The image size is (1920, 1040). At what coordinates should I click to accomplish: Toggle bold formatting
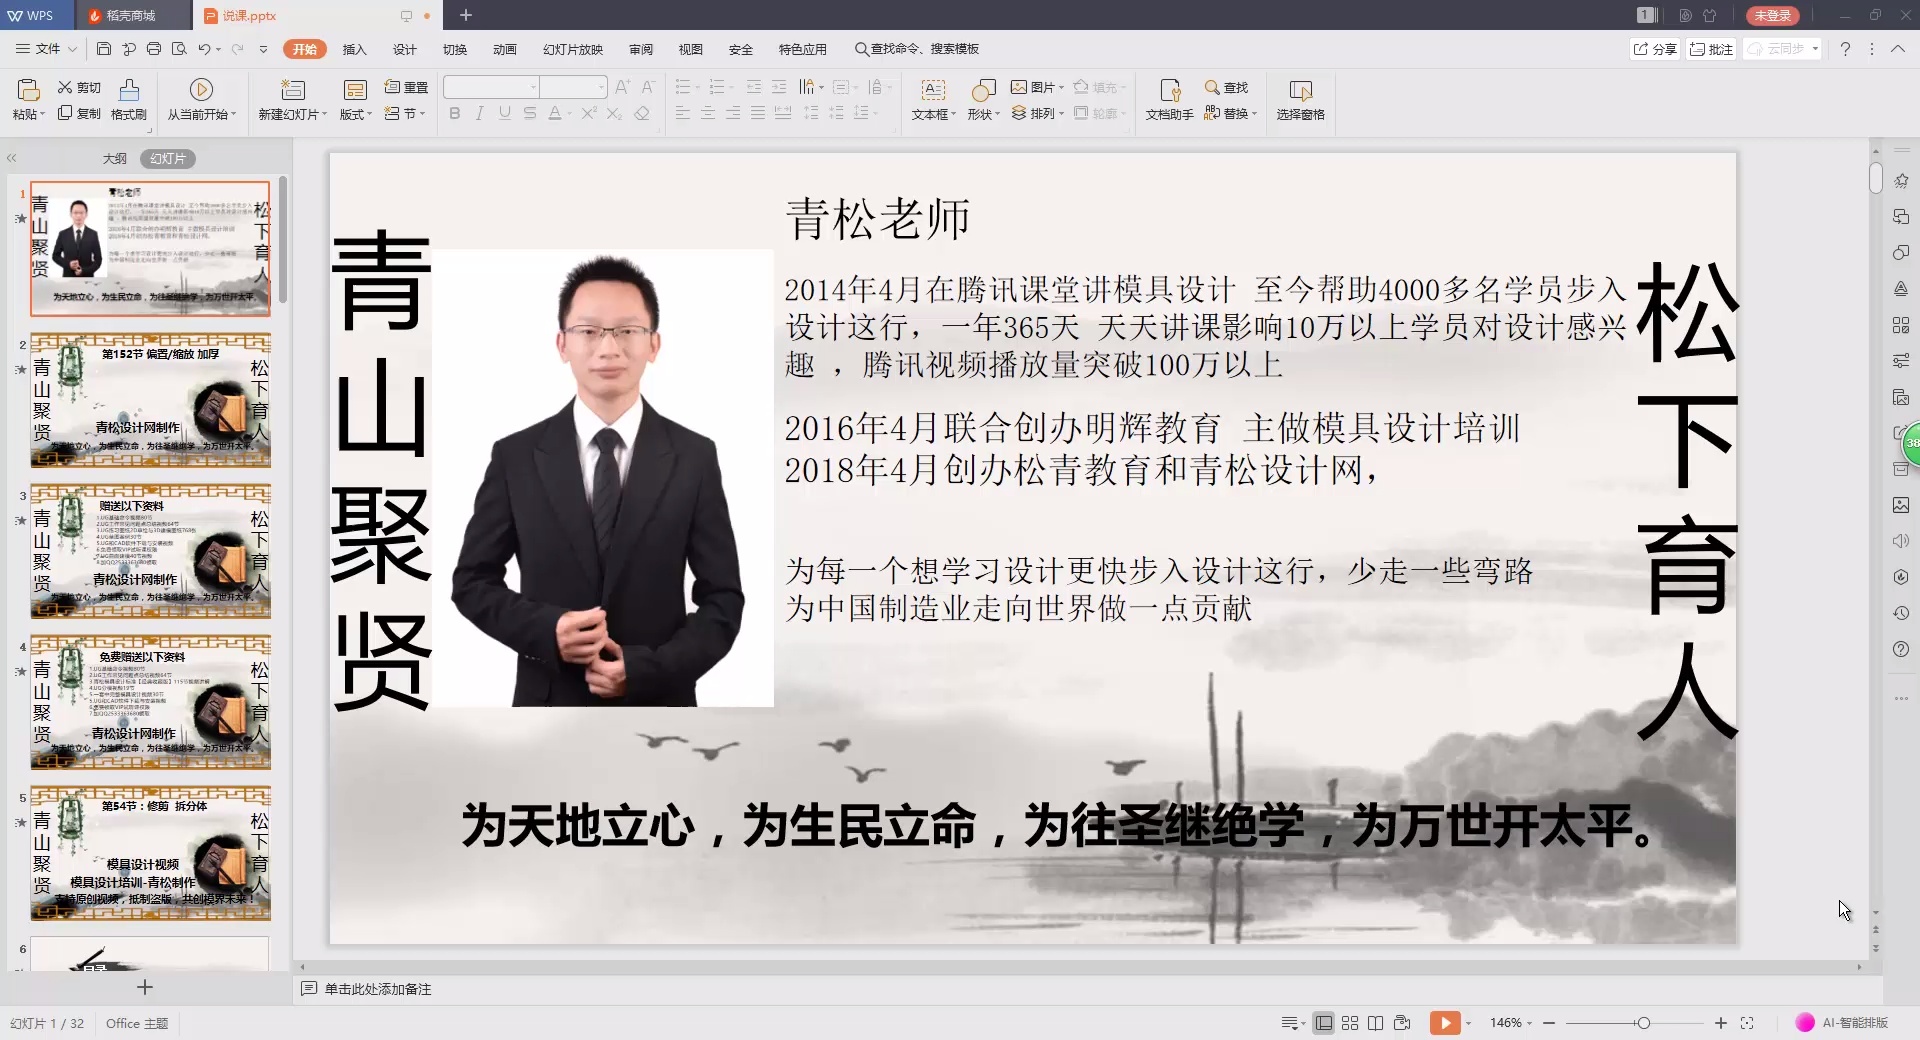pyautogui.click(x=454, y=113)
